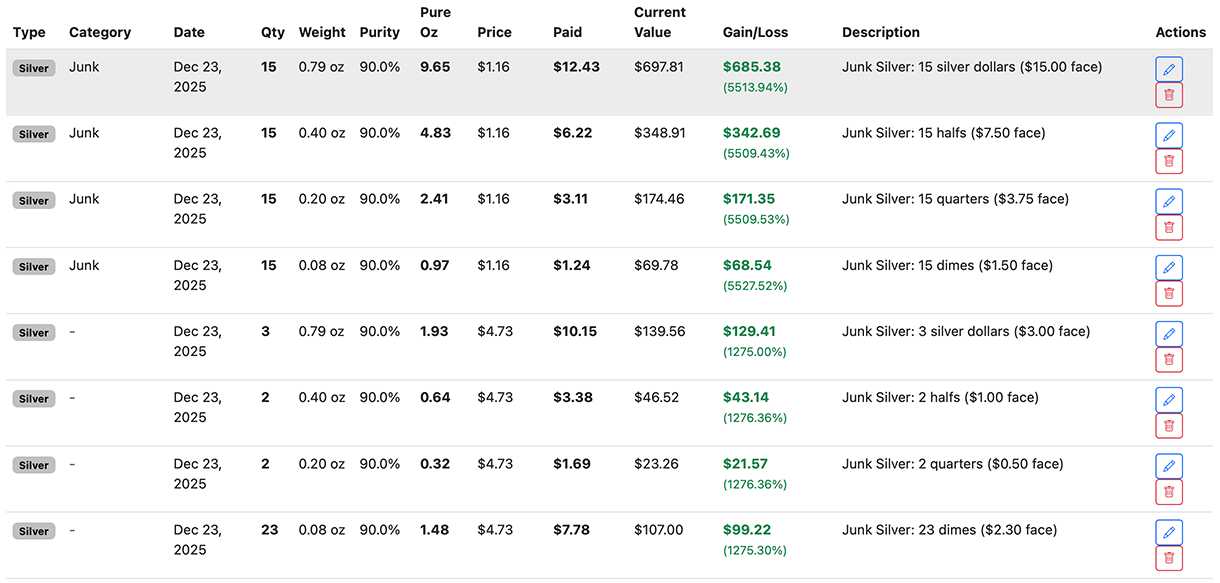Click the Current Value column header
Screen dimensions: 1220x583
click(661, 22)
